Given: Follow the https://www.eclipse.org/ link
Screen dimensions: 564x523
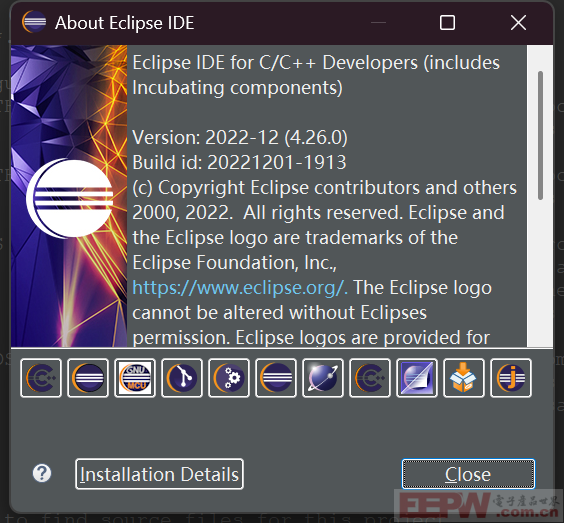Looking at the screenshot, I should tap(240, 288).
